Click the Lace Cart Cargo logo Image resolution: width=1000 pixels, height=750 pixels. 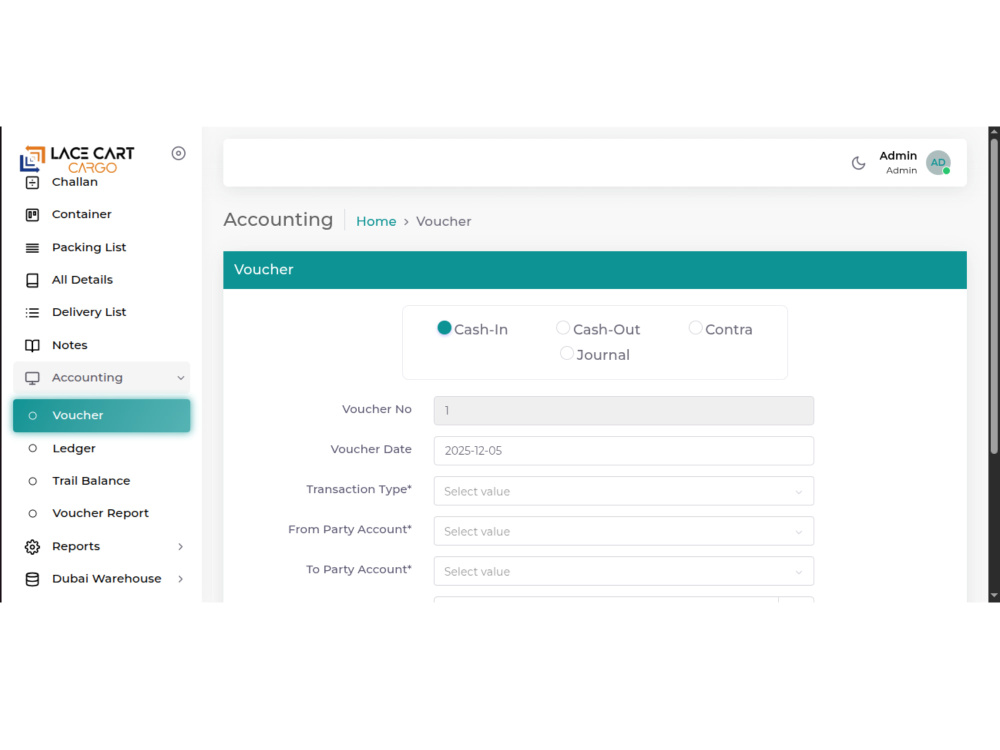[77, 159]
